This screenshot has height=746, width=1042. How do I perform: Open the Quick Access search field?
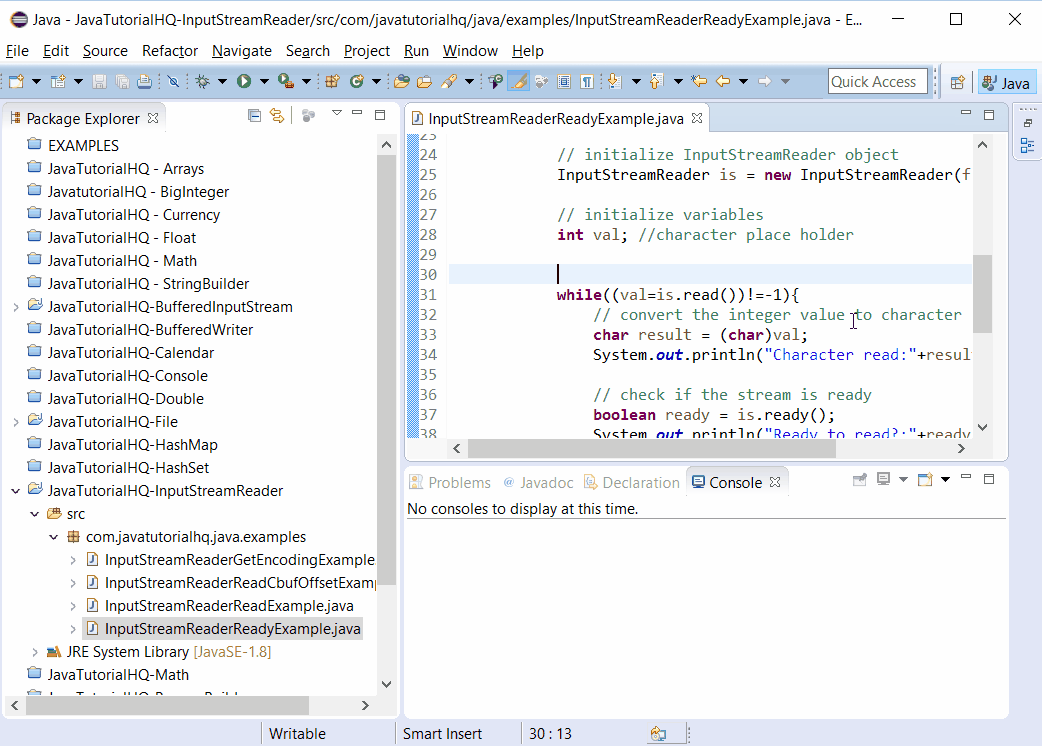[877, 81]
